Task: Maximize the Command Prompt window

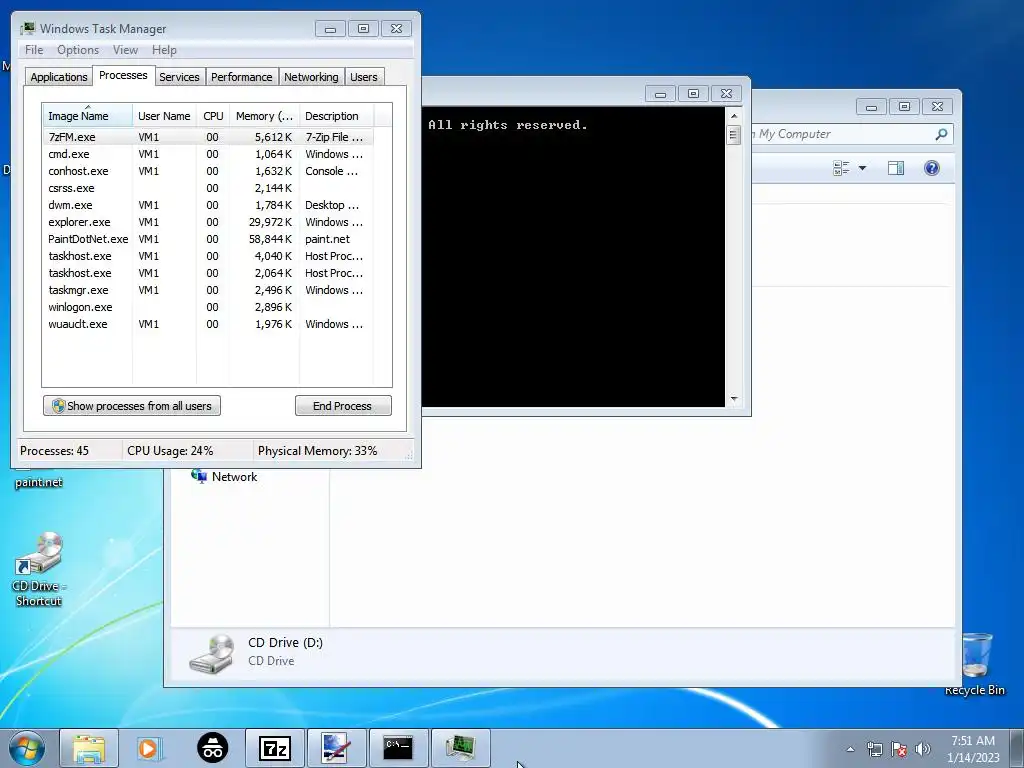Action: click(693, 94)
